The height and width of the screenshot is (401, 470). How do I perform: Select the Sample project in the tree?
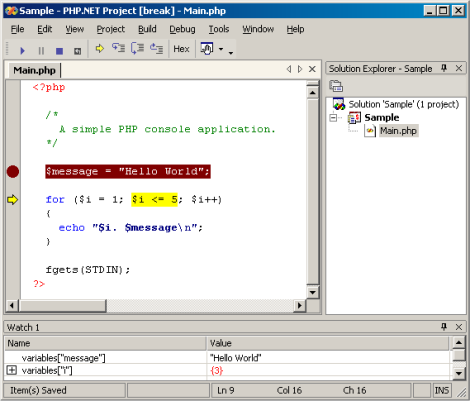coord(382,117)
